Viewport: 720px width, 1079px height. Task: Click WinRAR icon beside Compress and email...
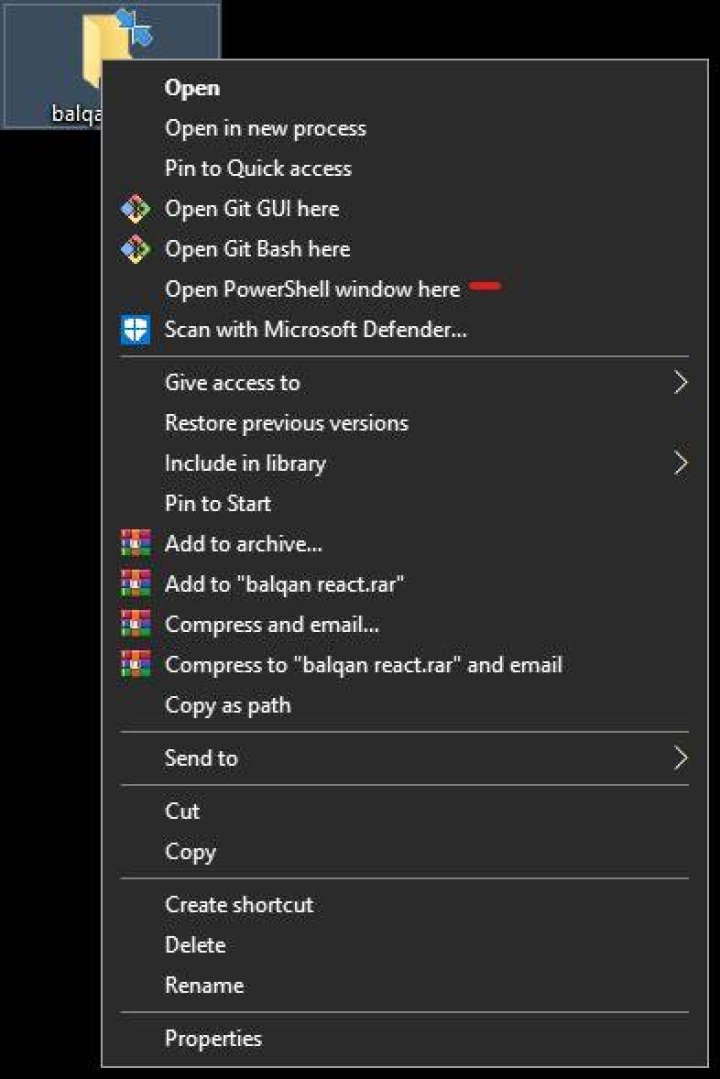(136, 624)
